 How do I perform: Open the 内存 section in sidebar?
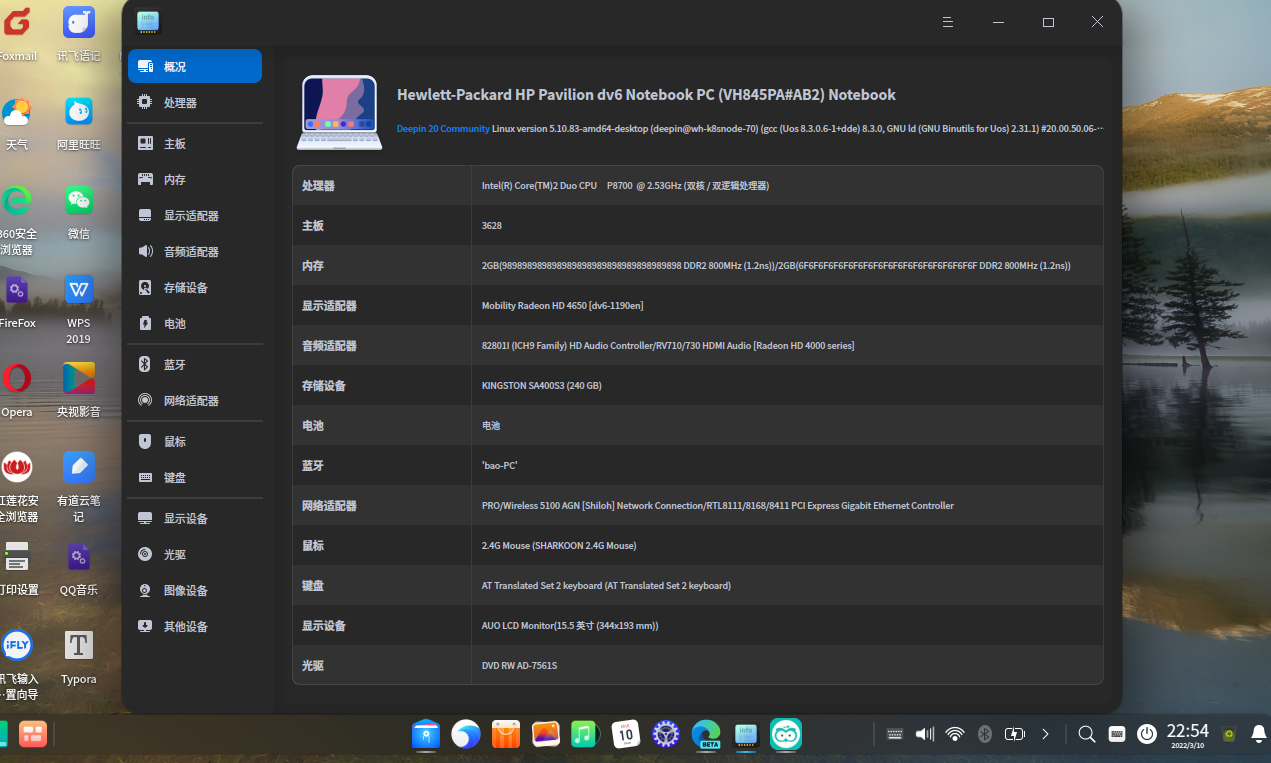pos(195,179)
